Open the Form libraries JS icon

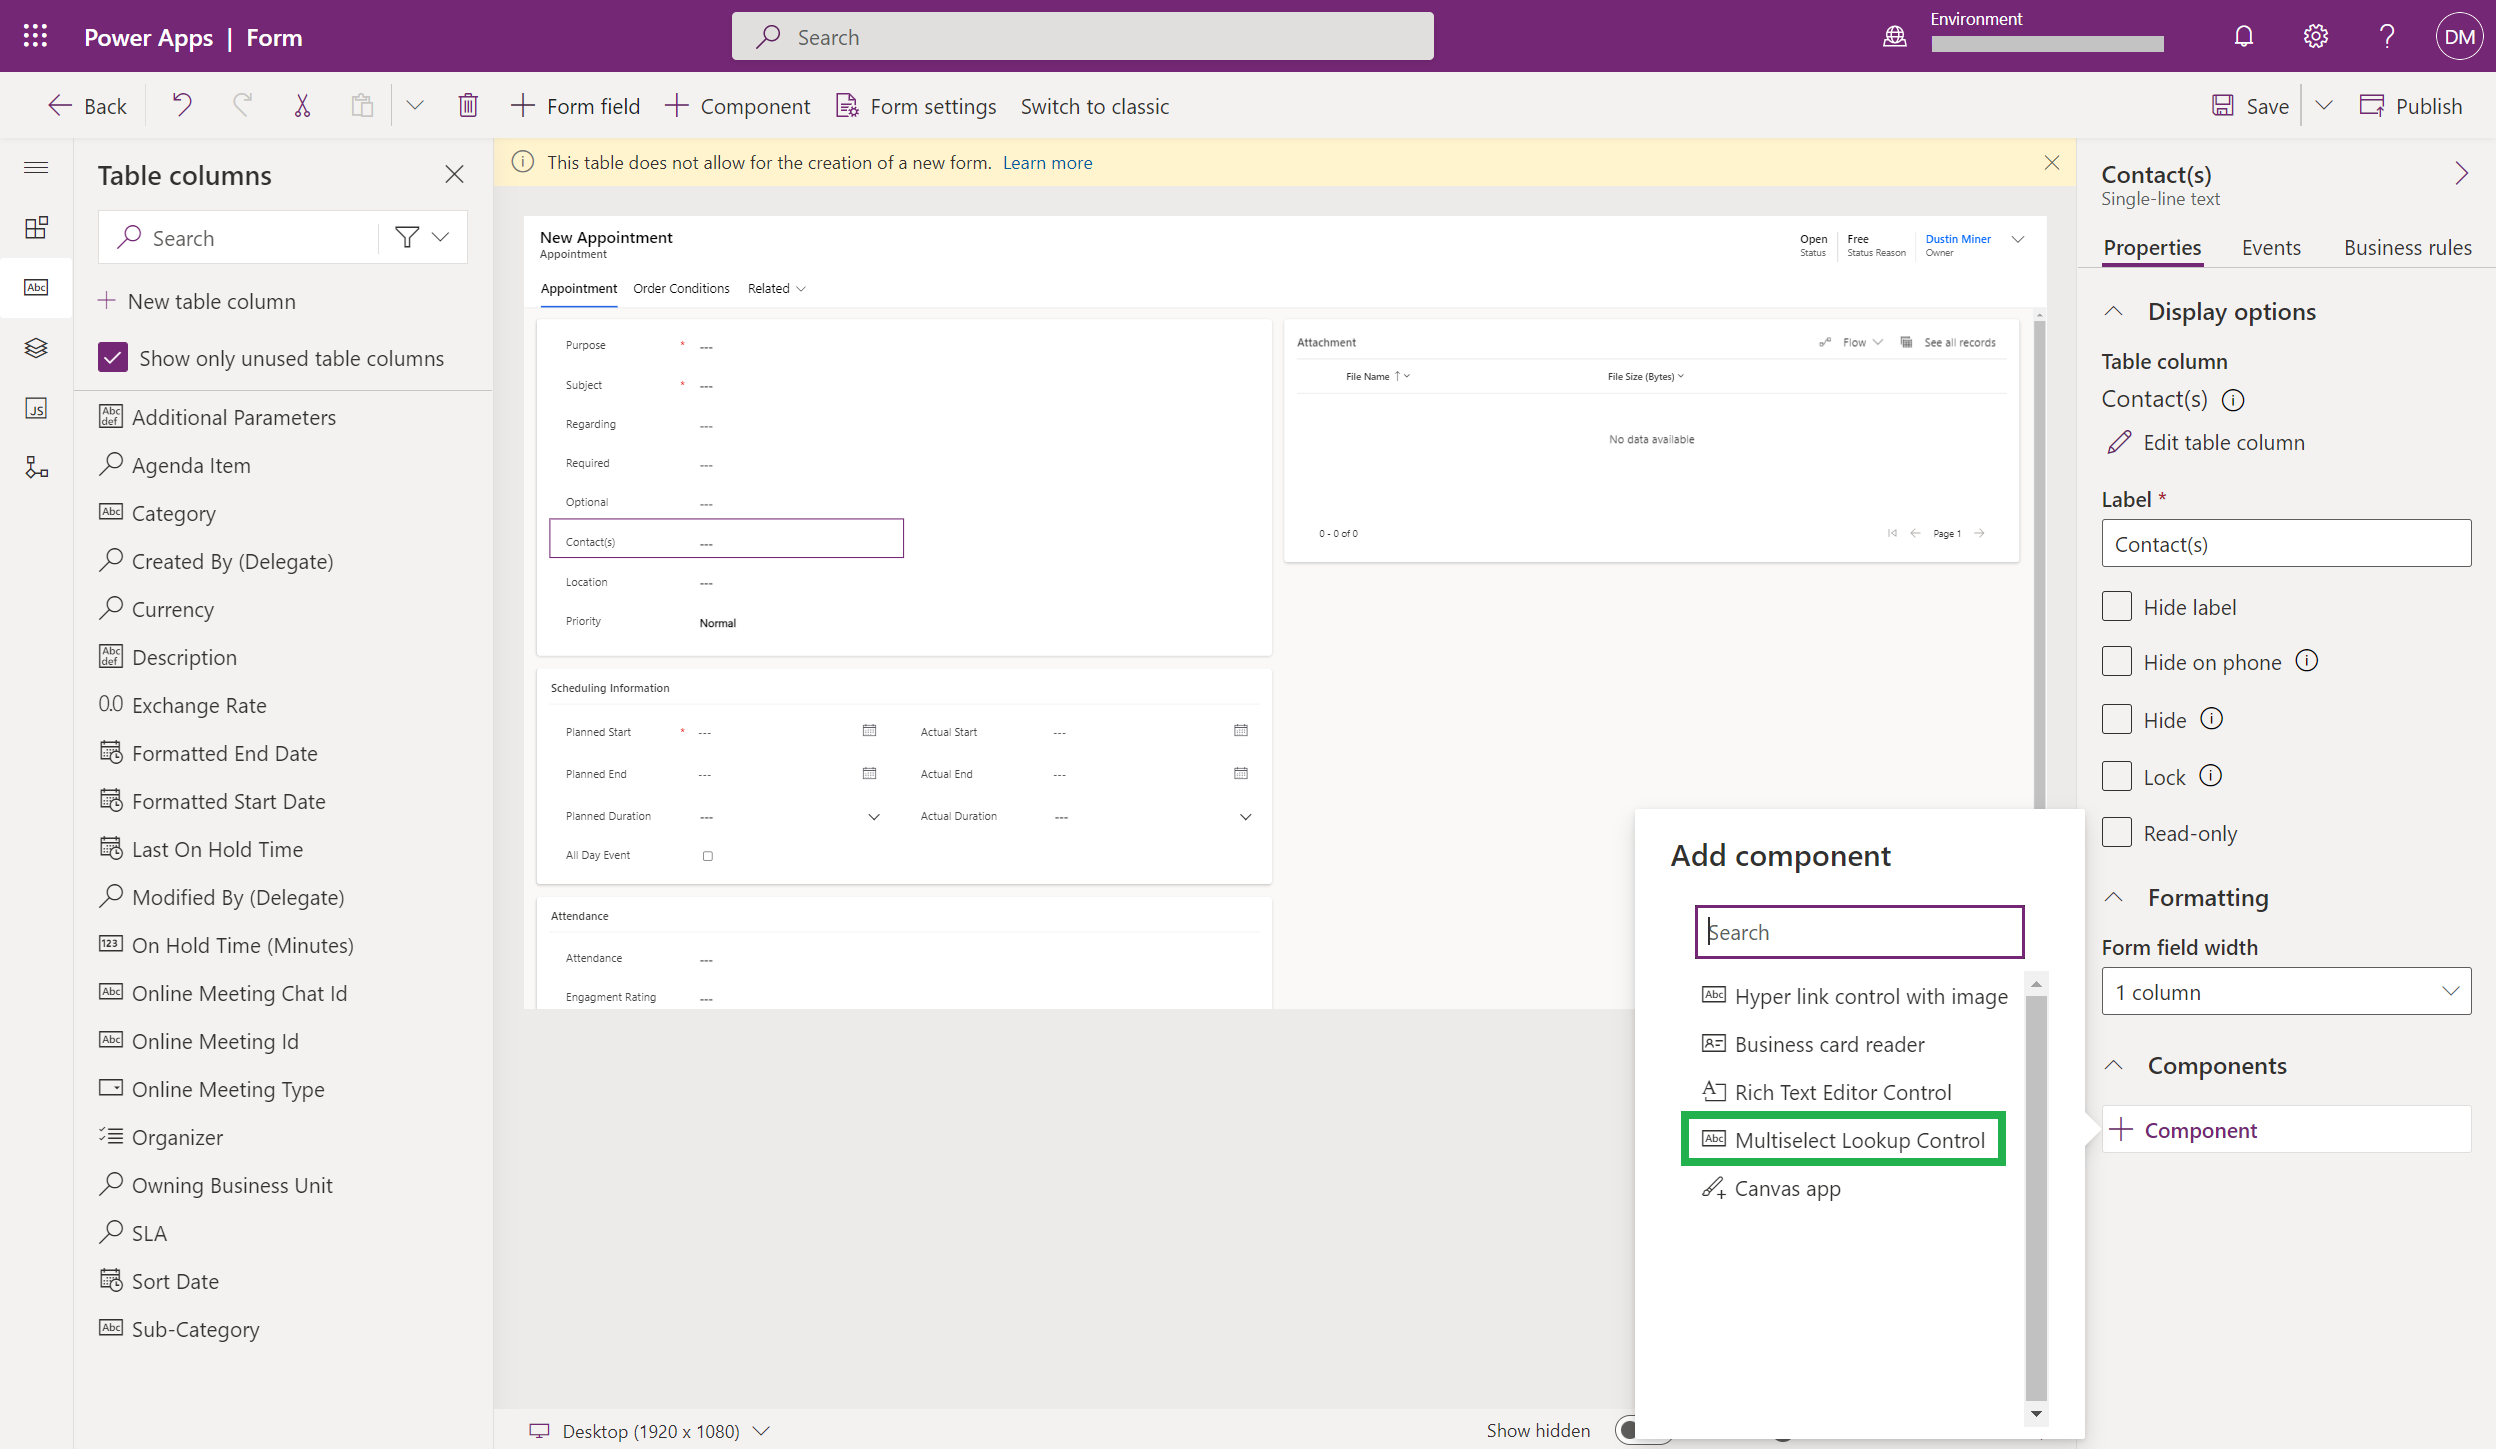pos(36,408)
